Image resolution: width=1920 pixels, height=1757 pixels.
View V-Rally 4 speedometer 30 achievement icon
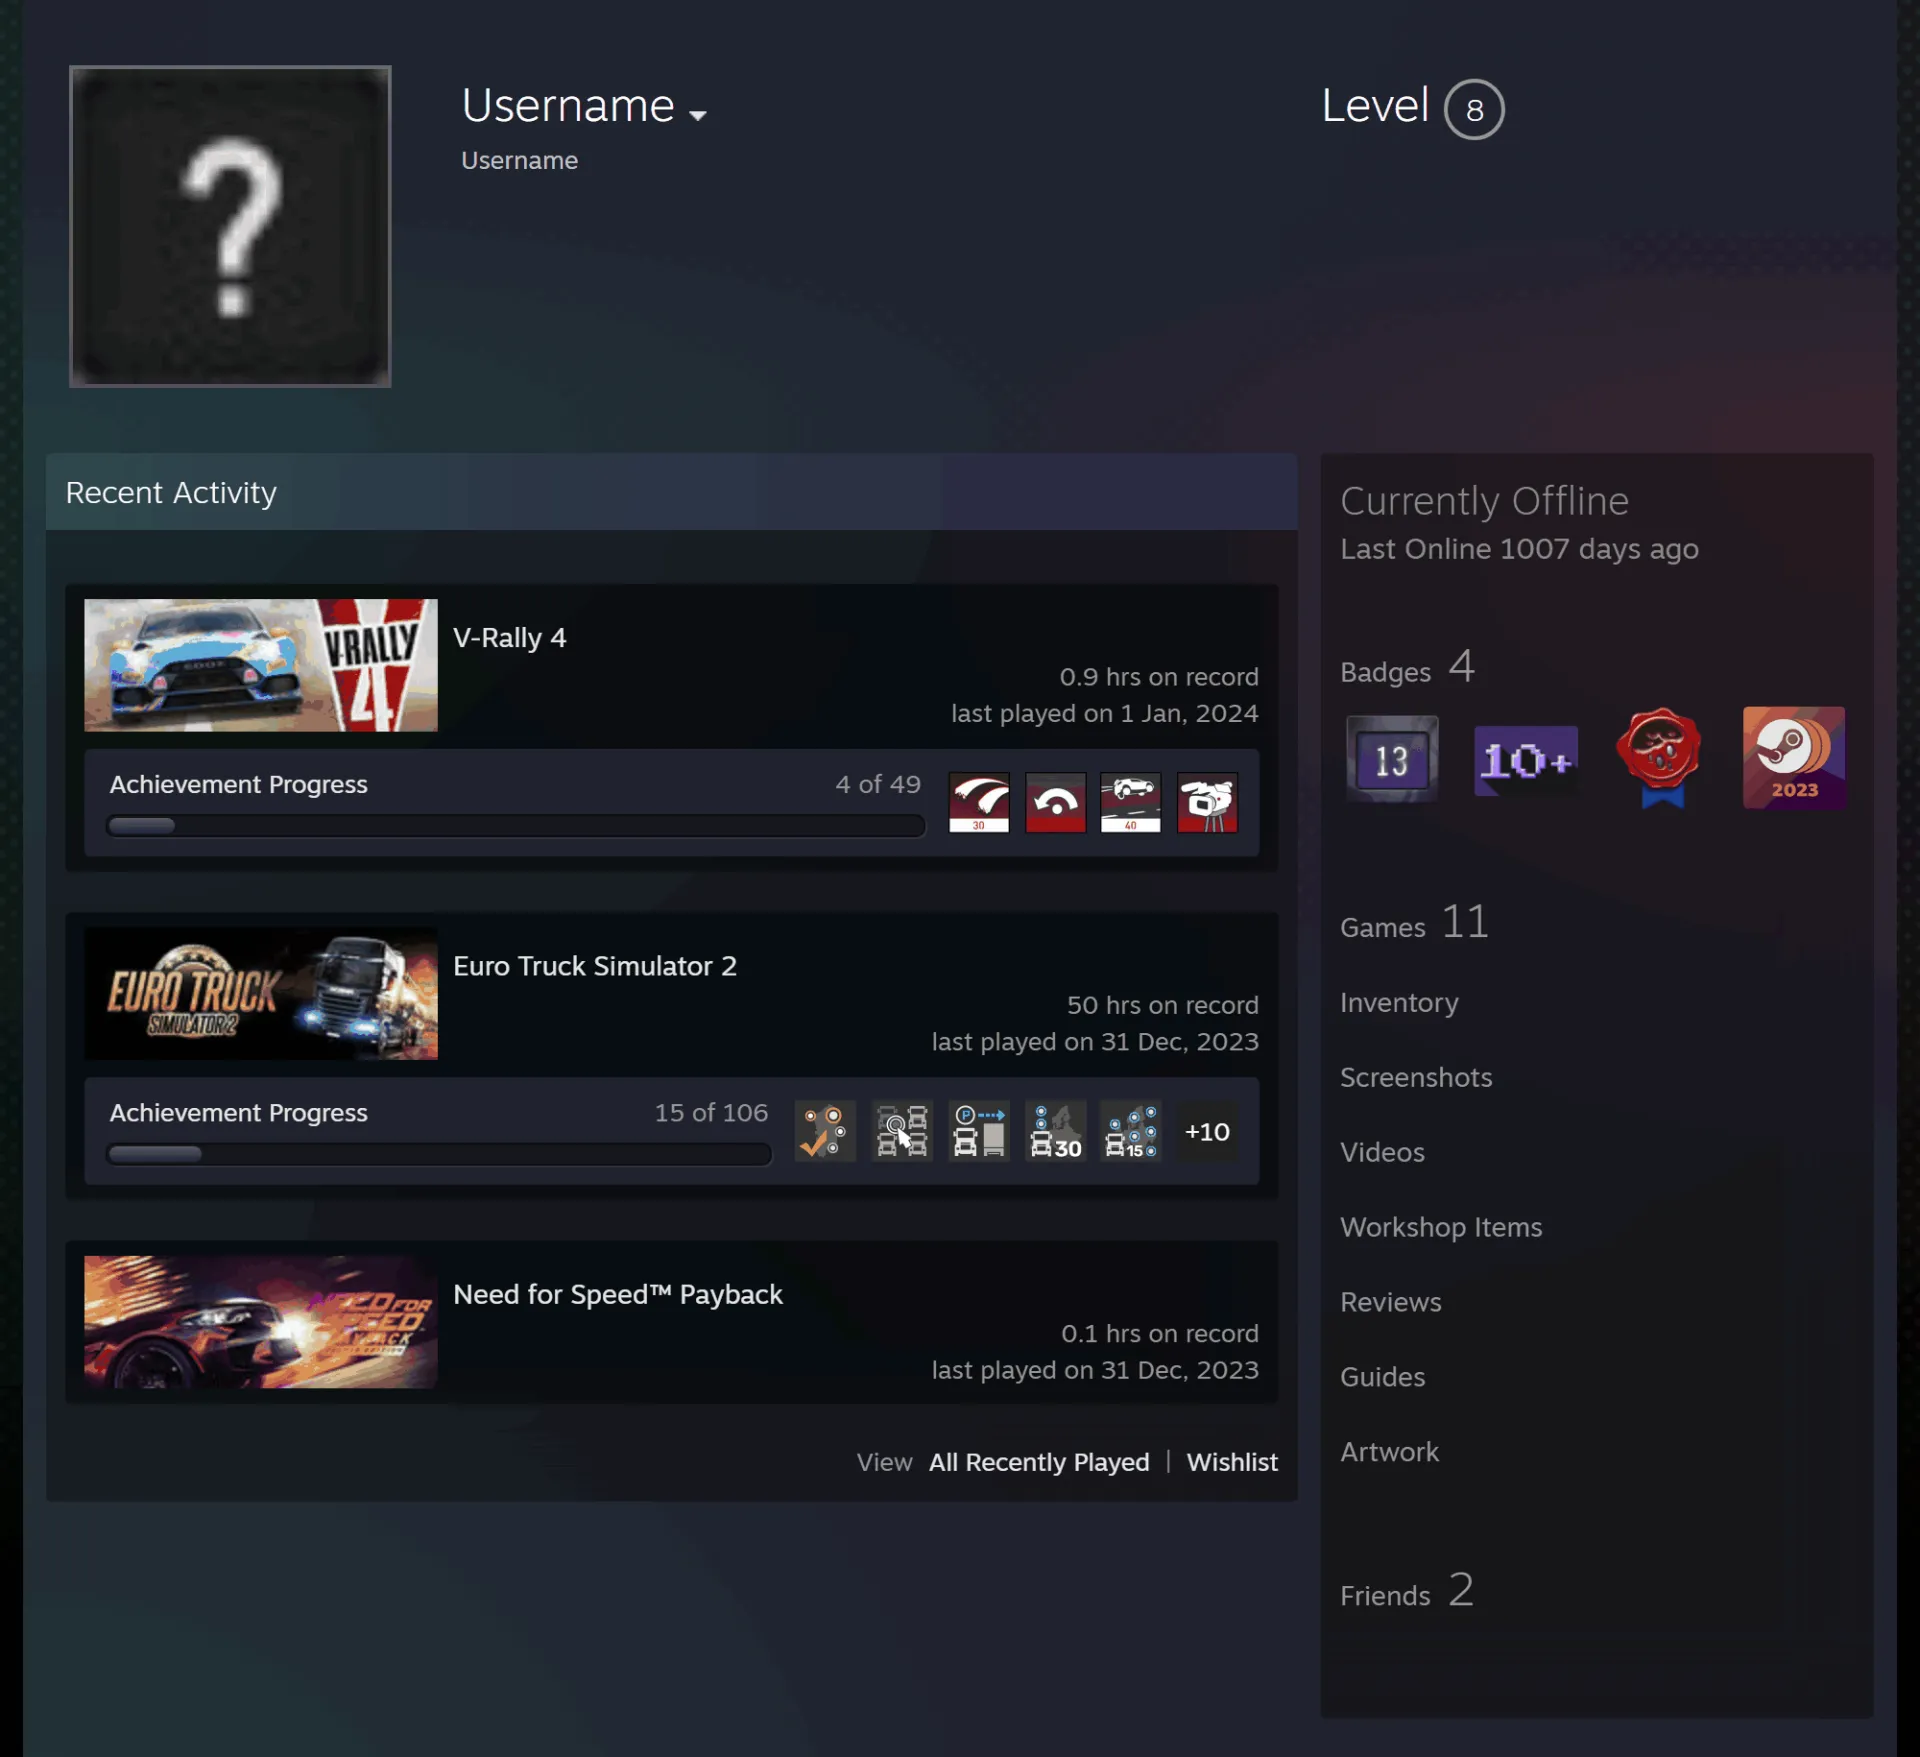click(x=979, y=802)
